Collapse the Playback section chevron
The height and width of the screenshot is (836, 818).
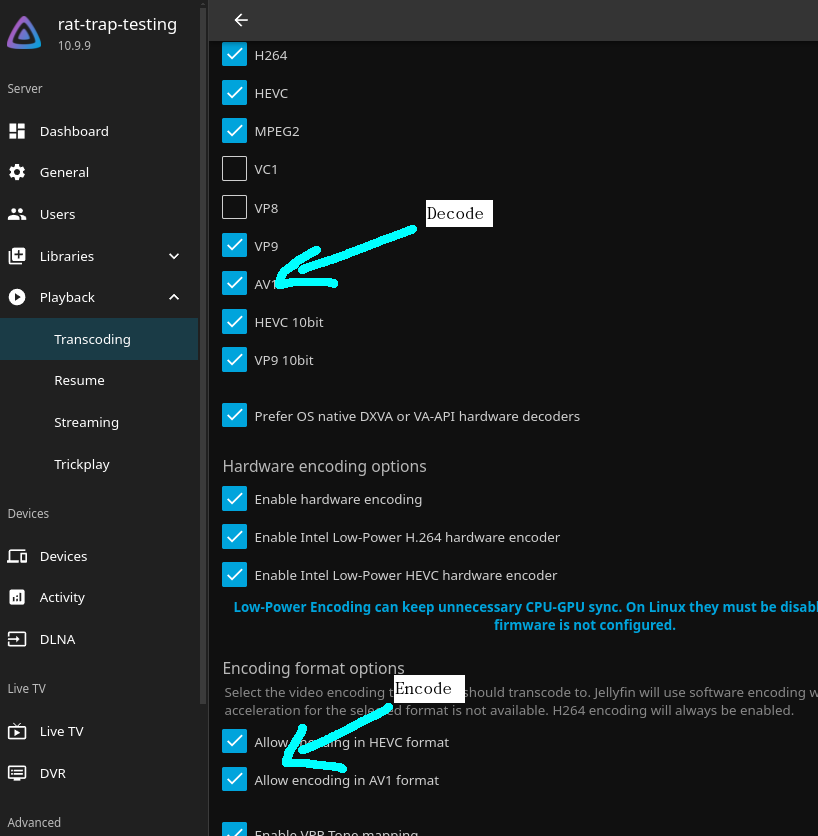tap(174, 297)
